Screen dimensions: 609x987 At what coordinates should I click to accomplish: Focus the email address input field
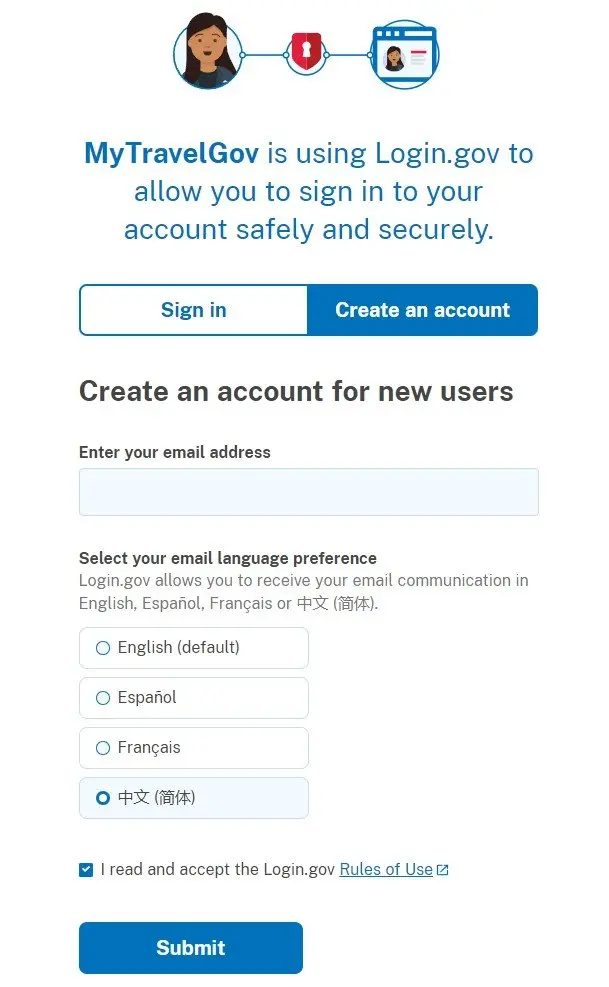pos(309,492)
